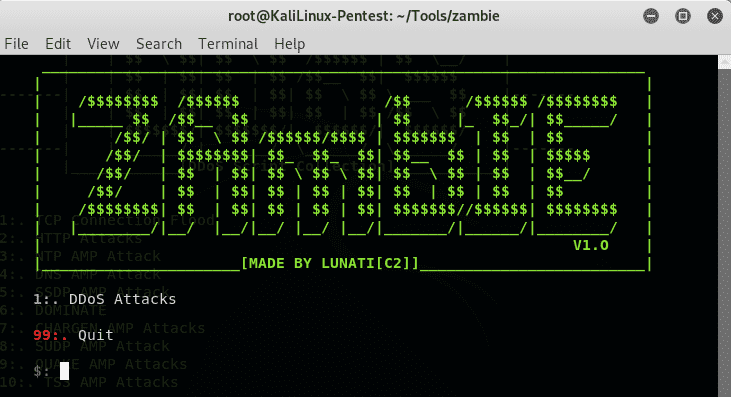Click the scrollbar up arrow

(724, 62)
